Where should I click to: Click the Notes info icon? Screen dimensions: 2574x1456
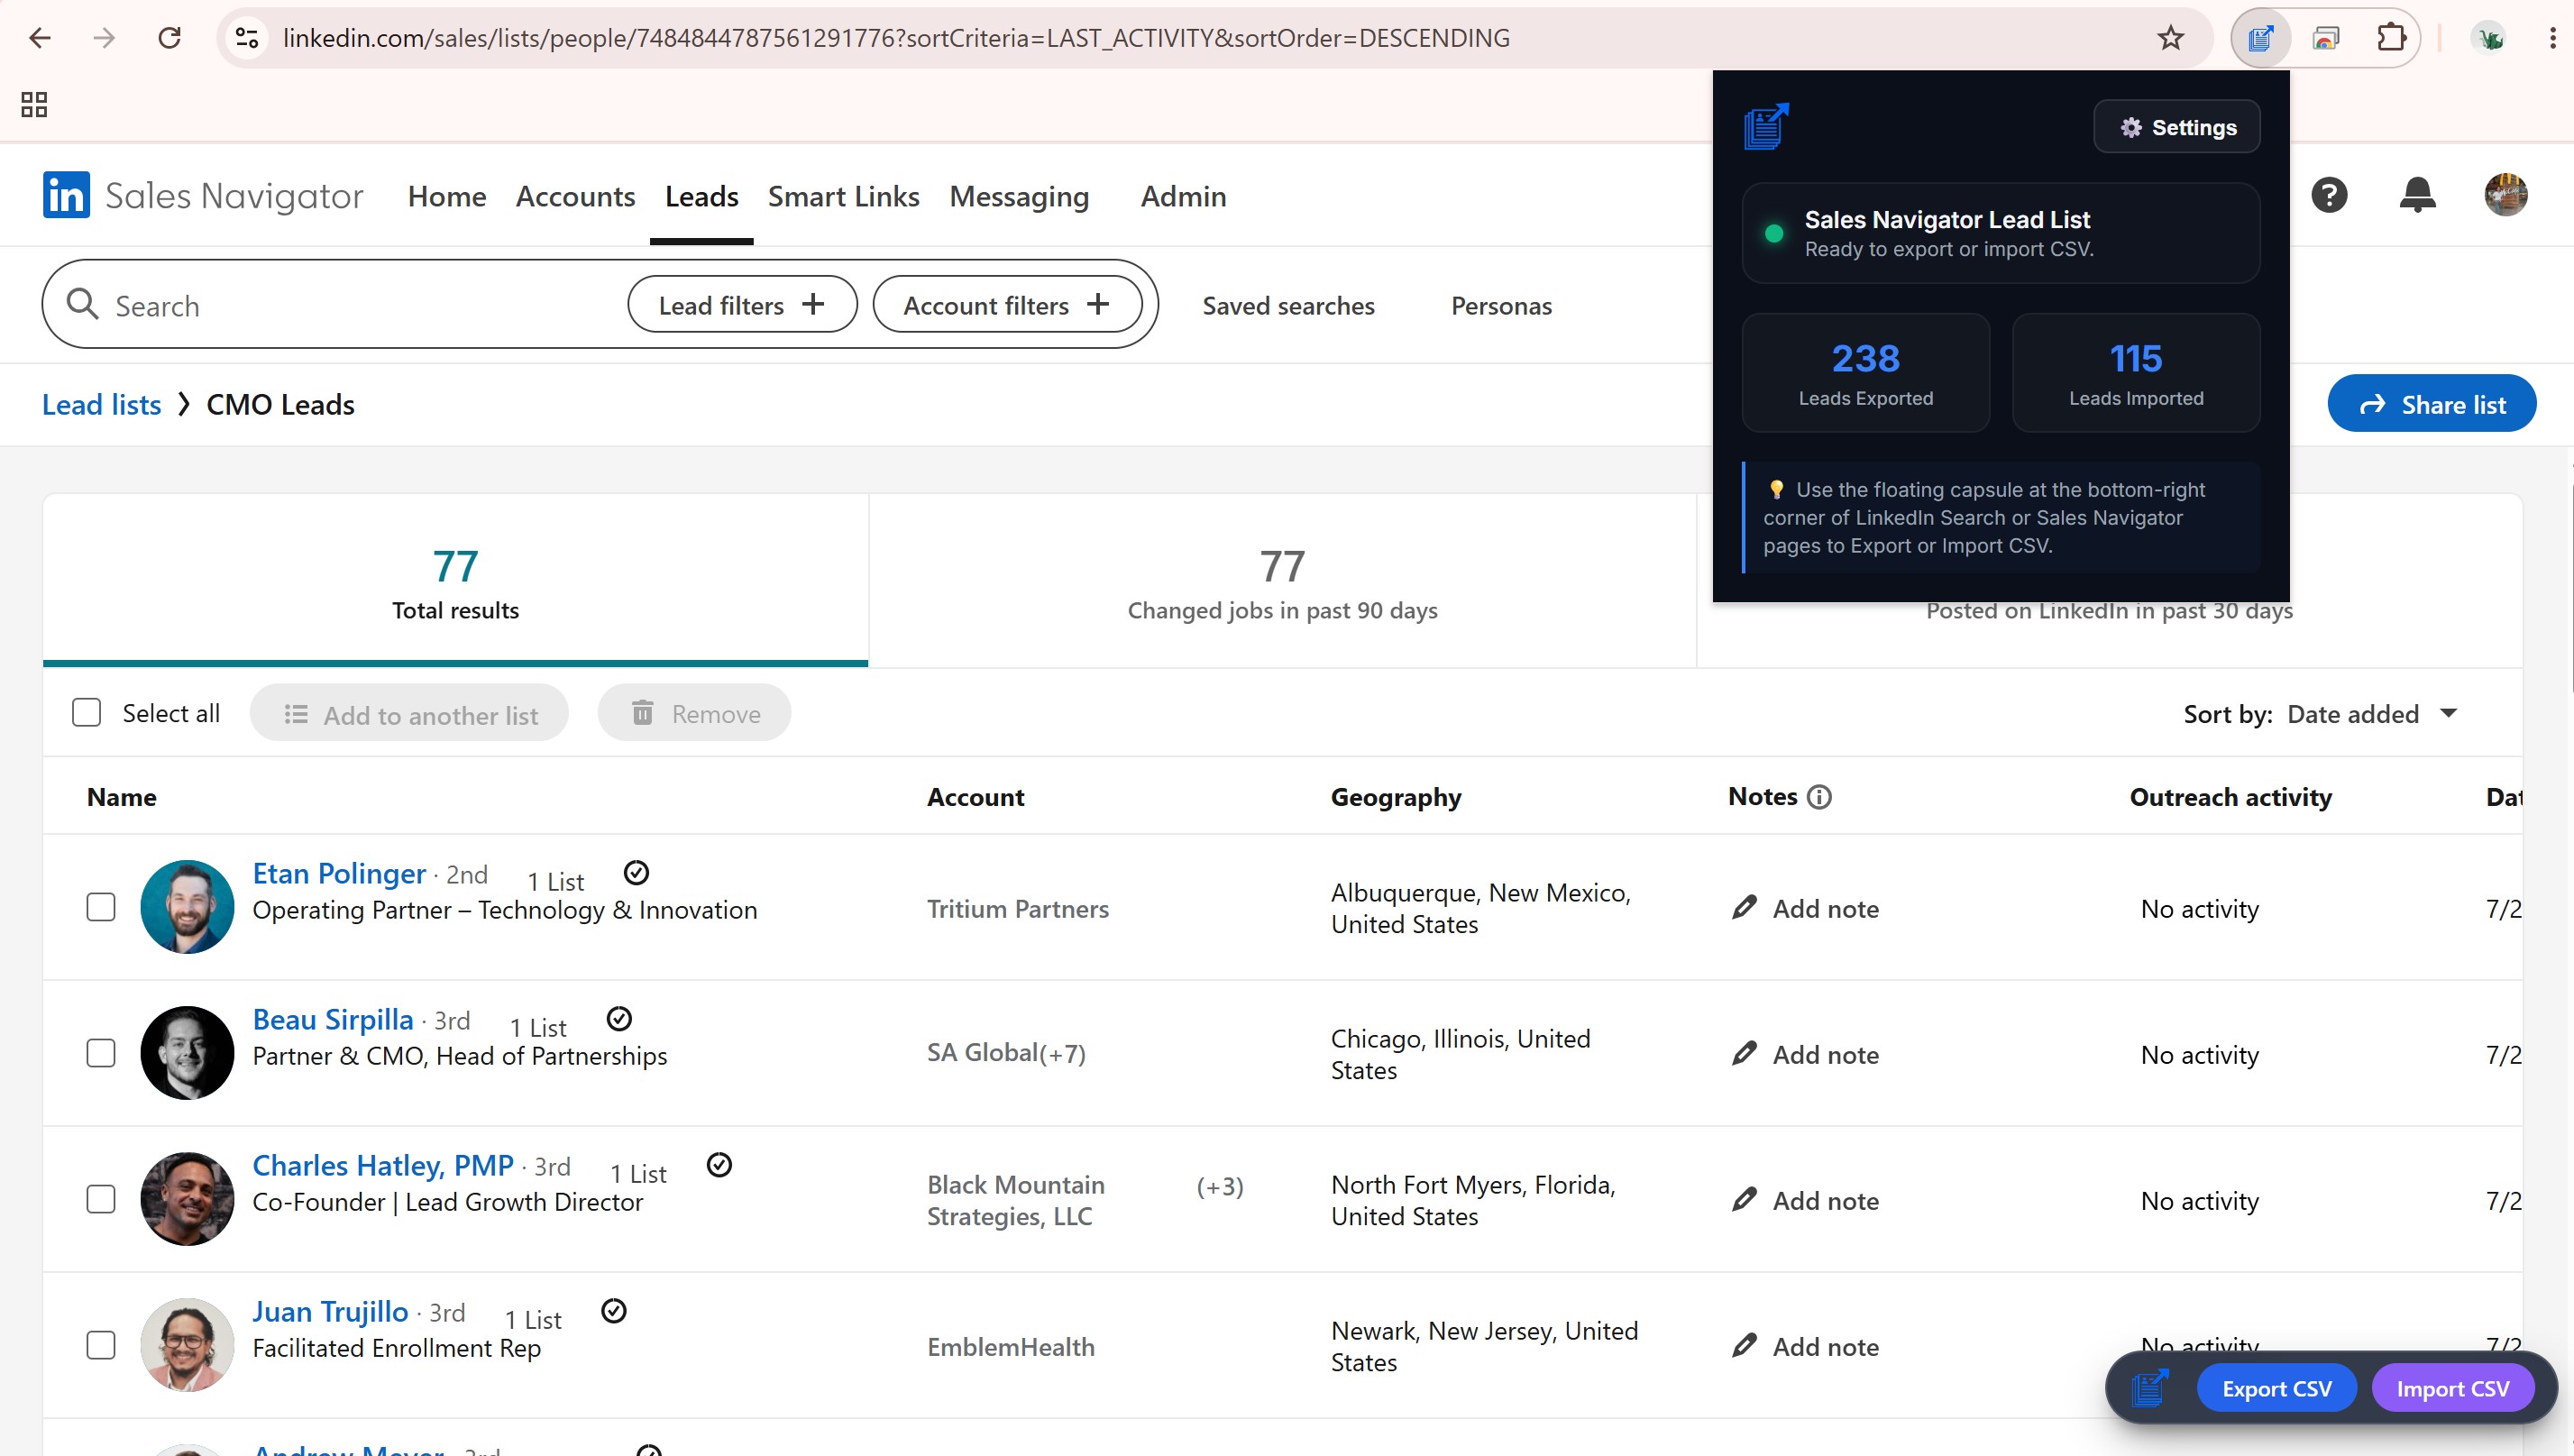pyautogui.click(x=1820, y=797)
